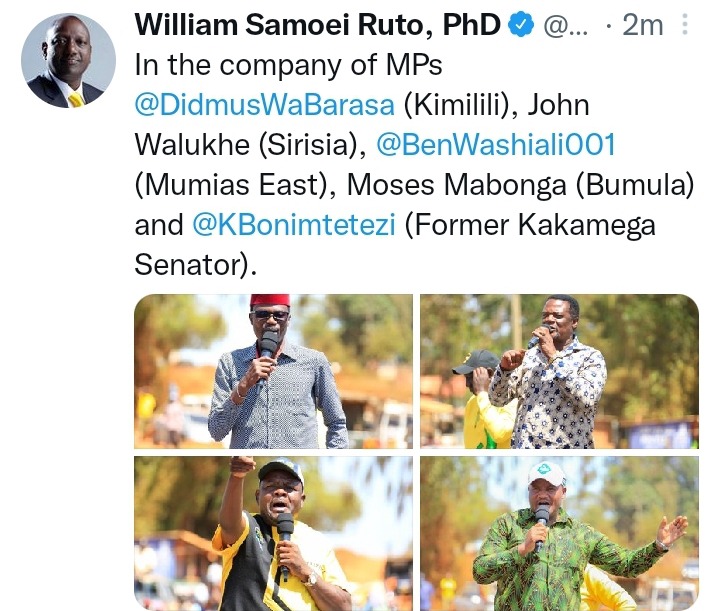Screen dimensions: 720x611
Task: Open the three-dot tweet options menu
Action: [685, 24]
